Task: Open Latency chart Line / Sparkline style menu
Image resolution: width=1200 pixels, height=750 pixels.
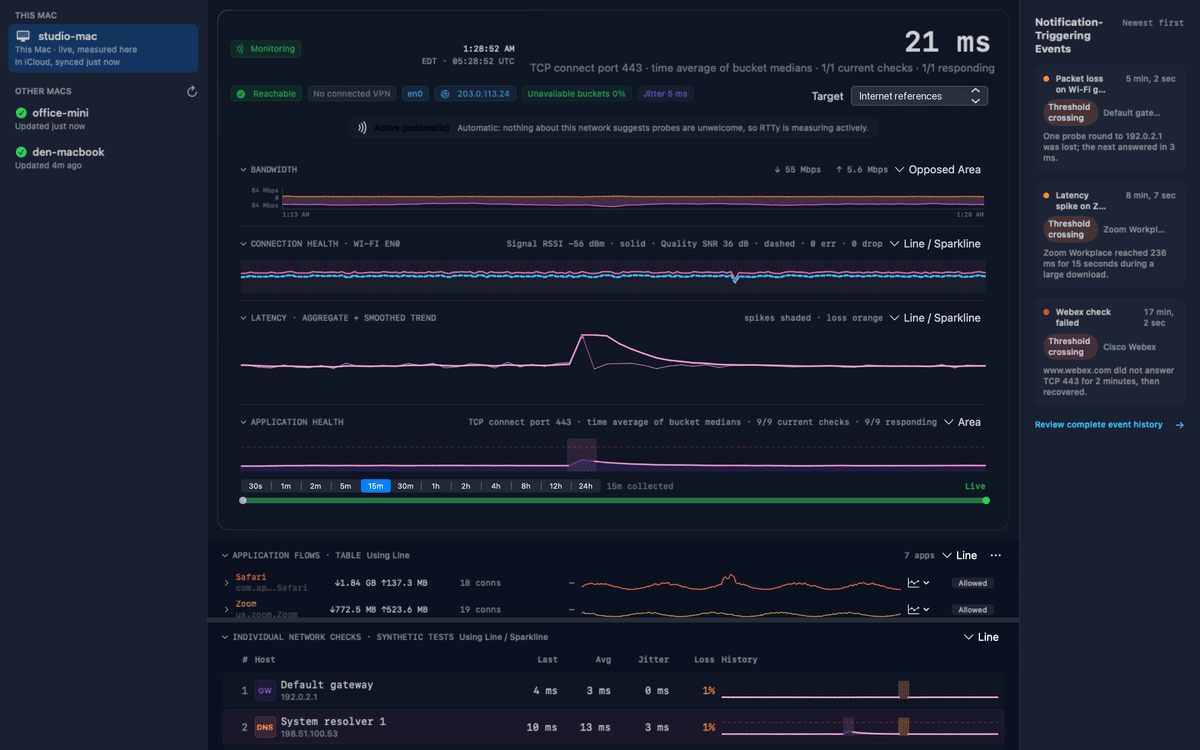Action: [935, 318]
